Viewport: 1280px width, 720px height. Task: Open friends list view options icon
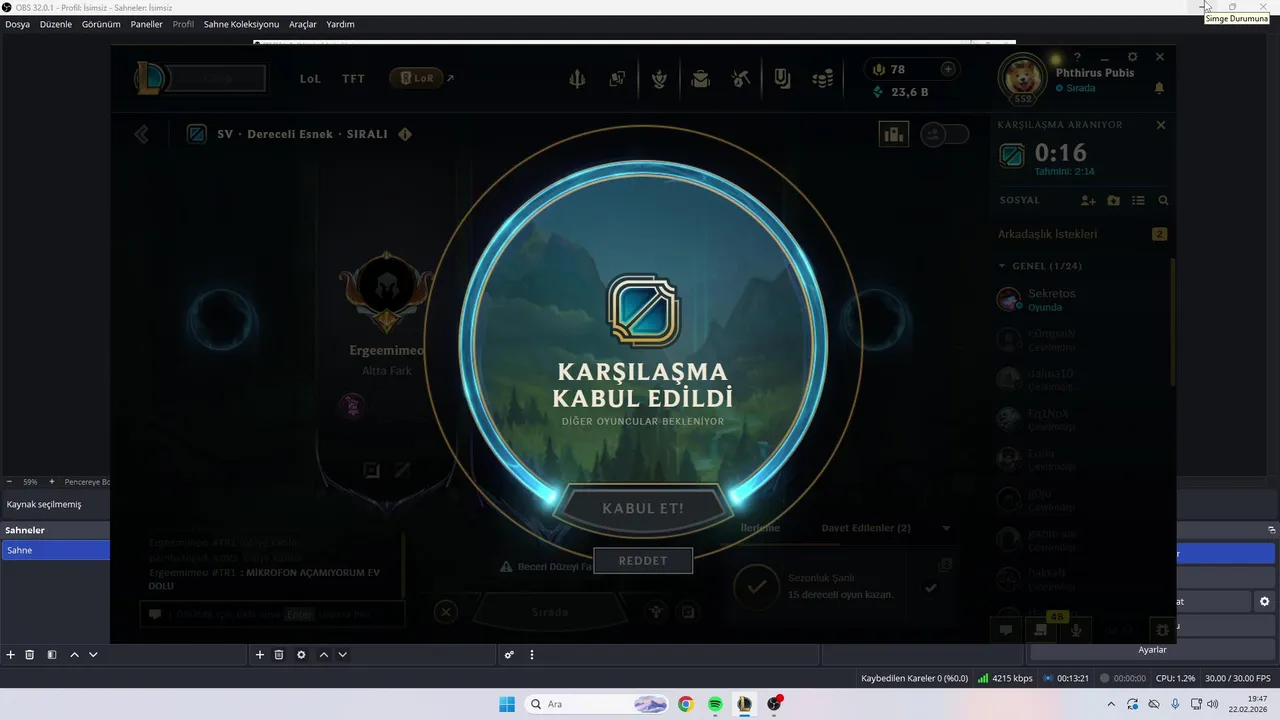pyautogui.click(x=1138, y=200)
